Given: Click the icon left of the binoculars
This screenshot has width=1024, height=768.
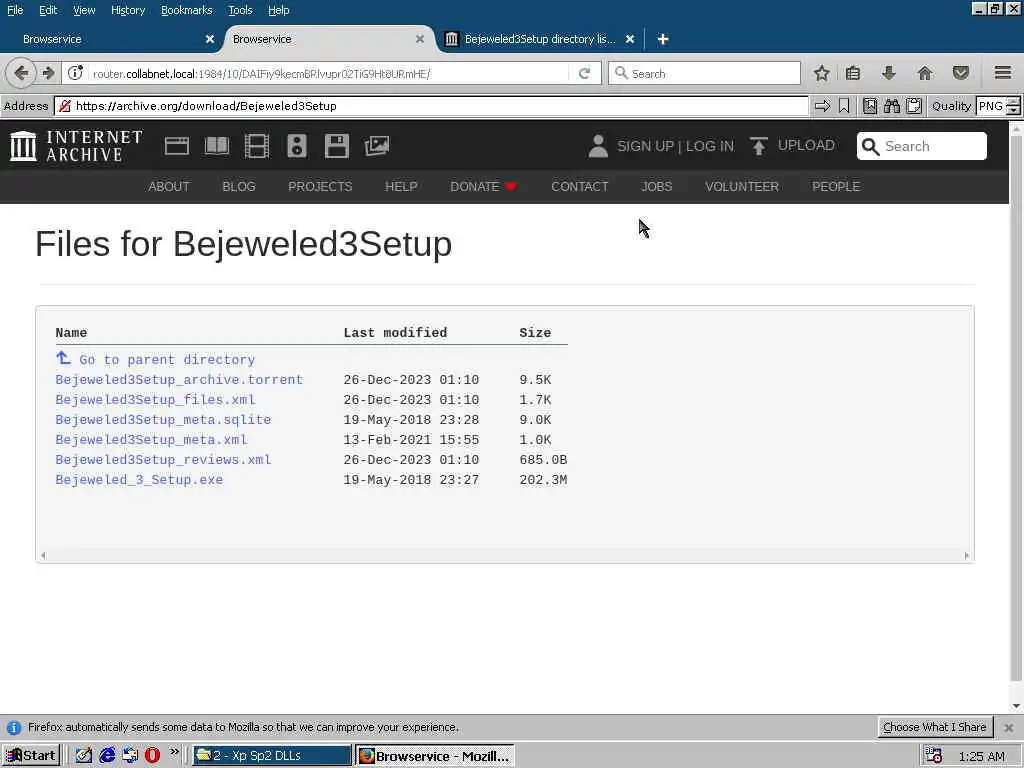Looking at the screenshot, I should coord(870,106).
